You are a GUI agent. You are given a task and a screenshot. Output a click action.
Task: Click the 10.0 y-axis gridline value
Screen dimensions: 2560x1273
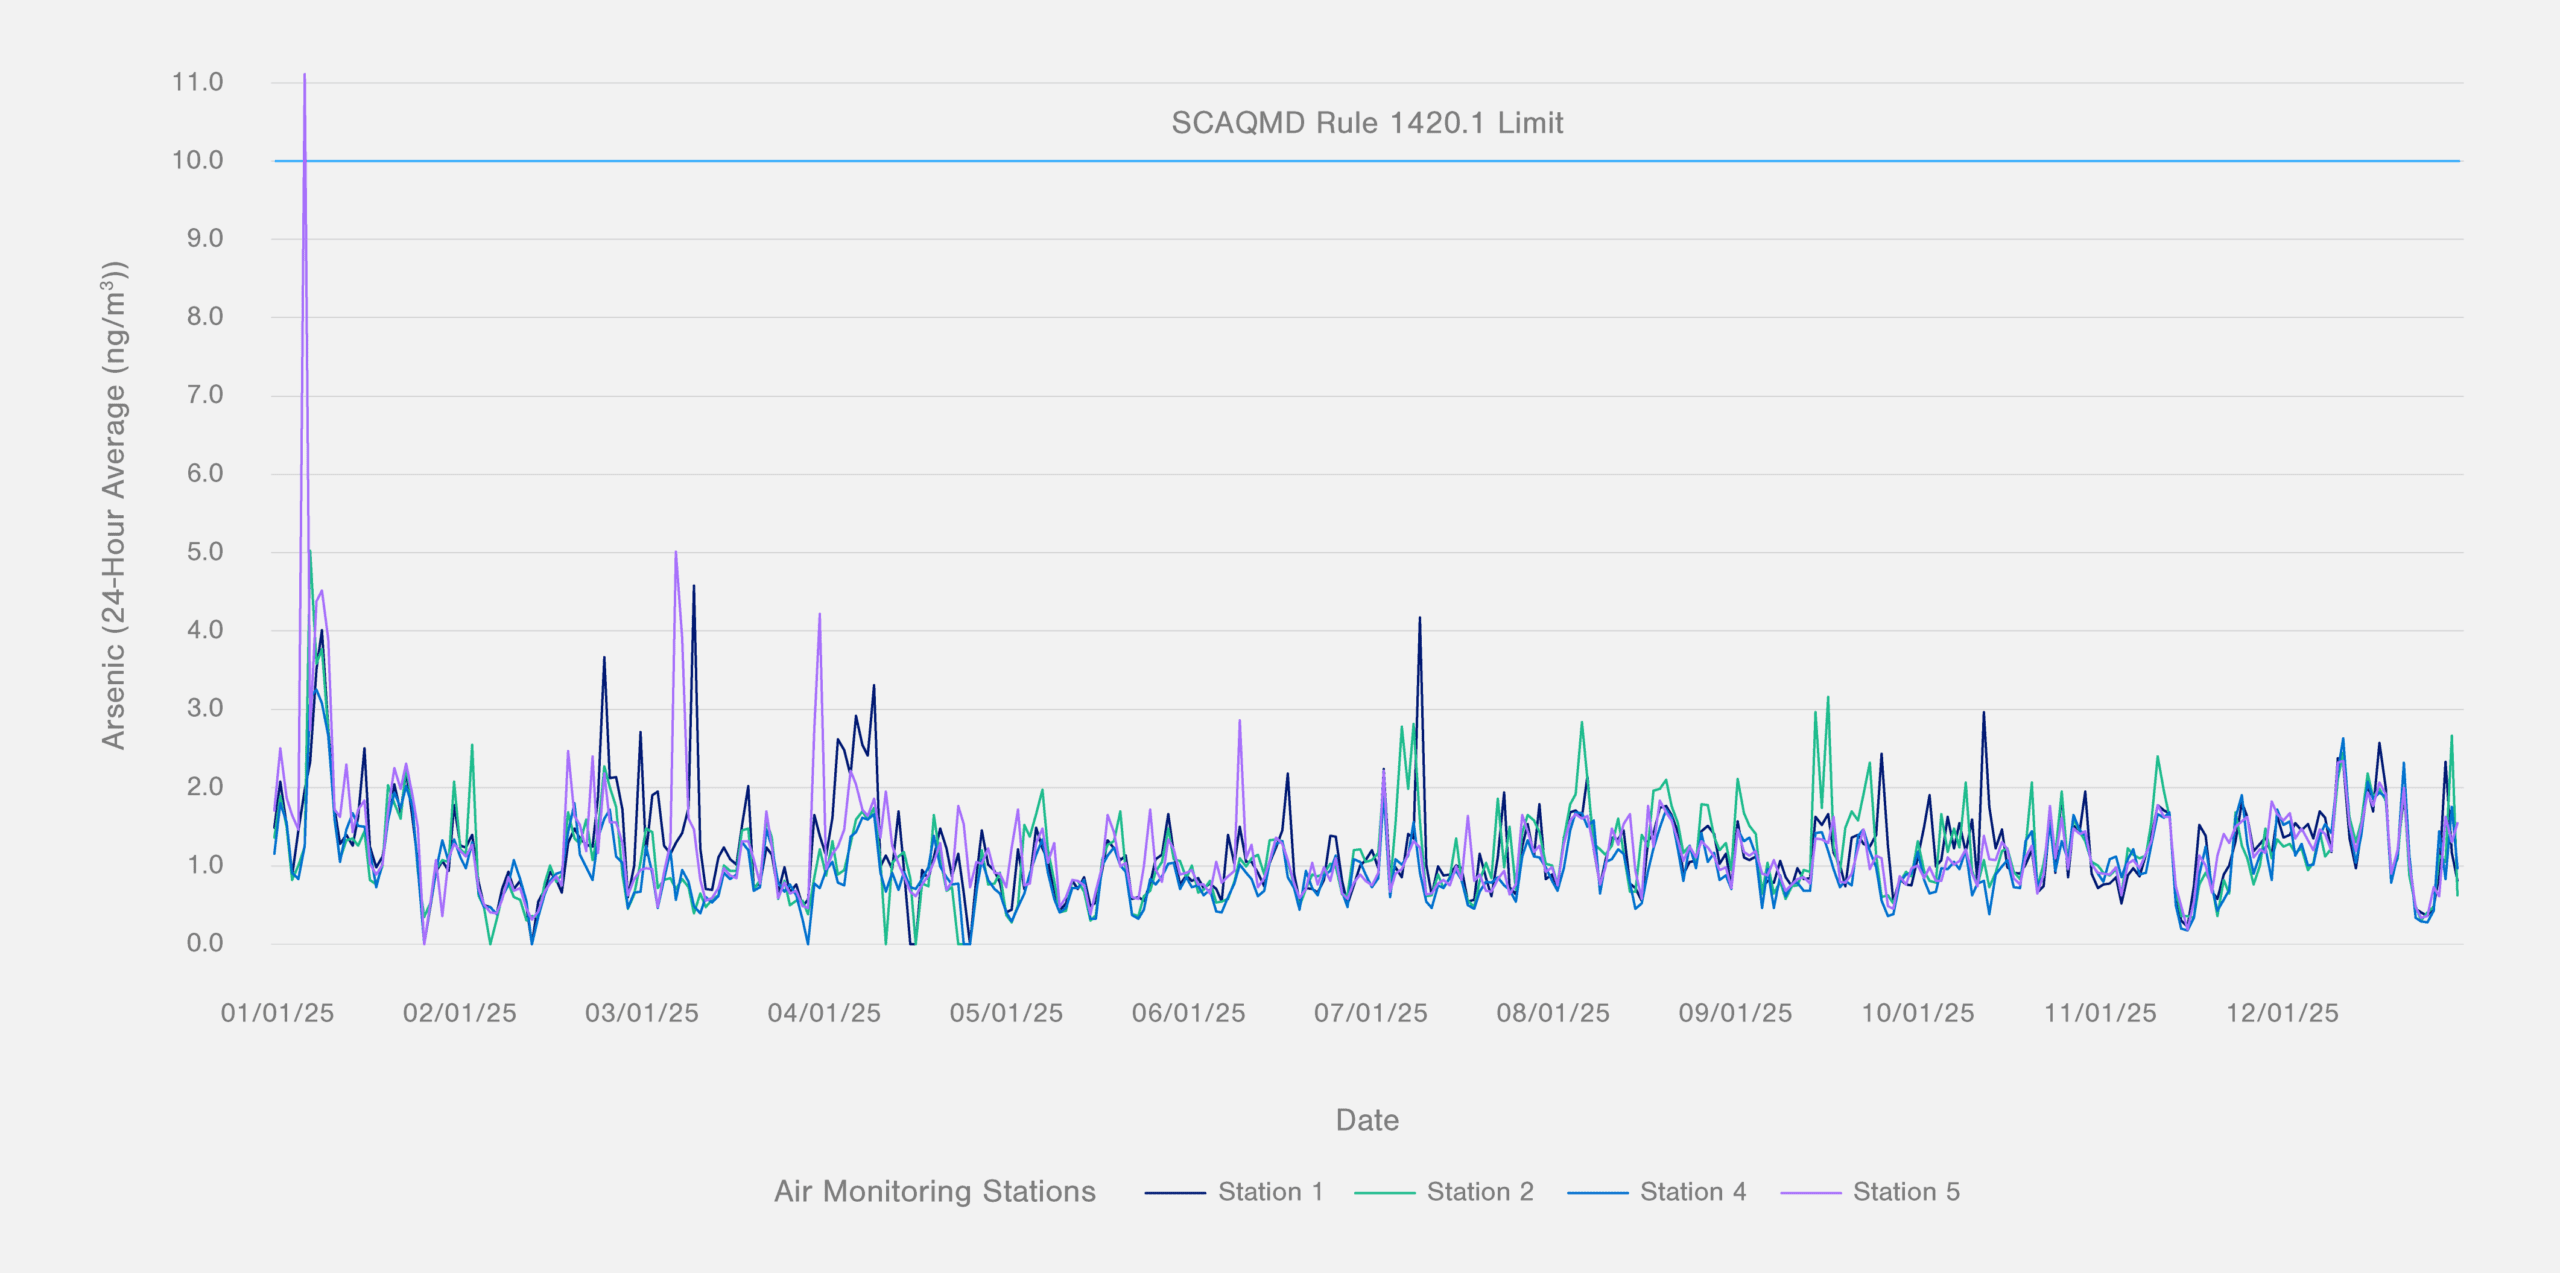click(200, 160)
